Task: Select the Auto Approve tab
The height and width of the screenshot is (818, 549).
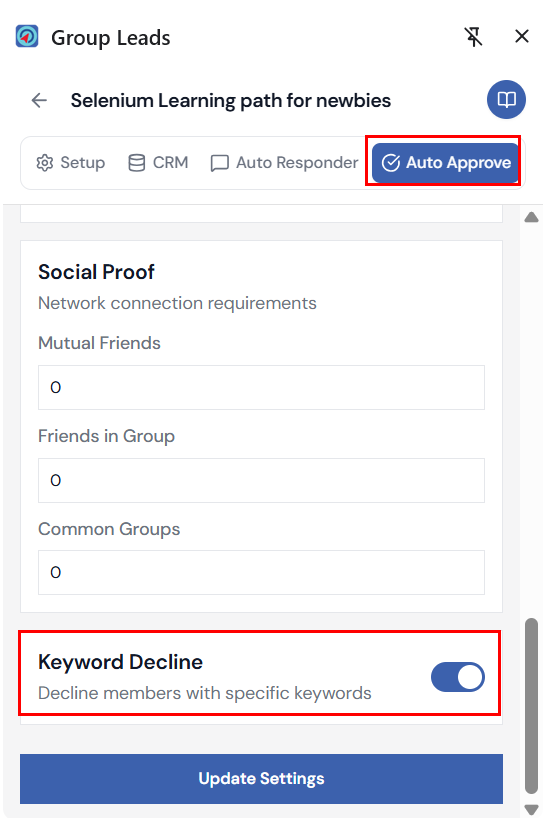Action: [x=446, y=163]
